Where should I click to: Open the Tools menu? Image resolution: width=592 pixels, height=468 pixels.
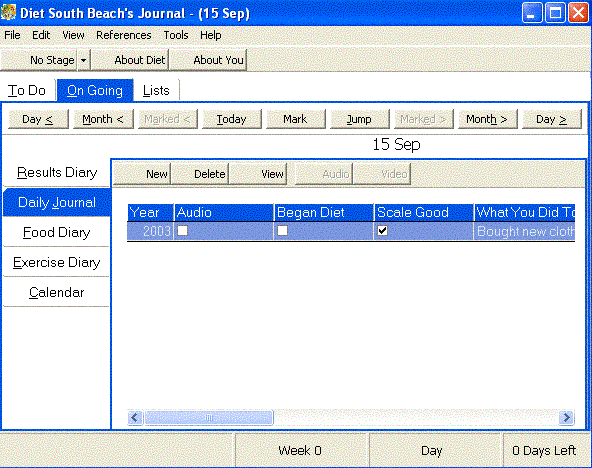176,35
